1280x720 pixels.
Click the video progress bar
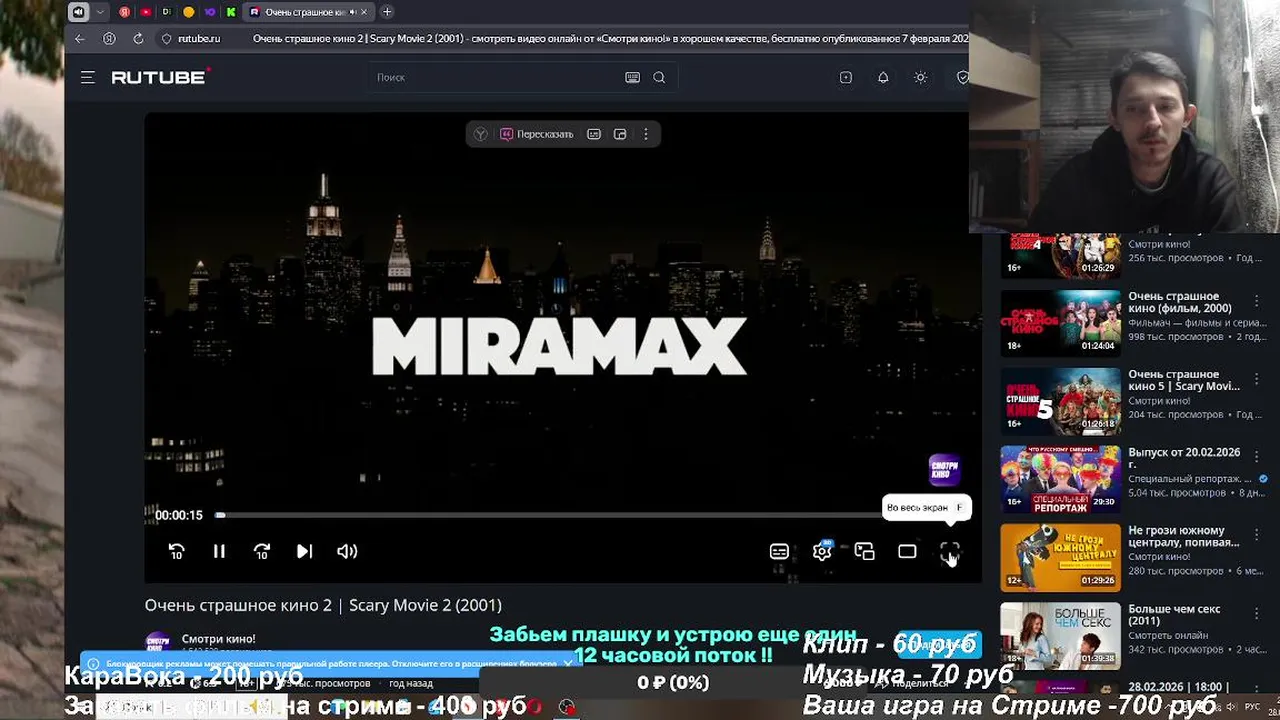[x=548, y=515]
